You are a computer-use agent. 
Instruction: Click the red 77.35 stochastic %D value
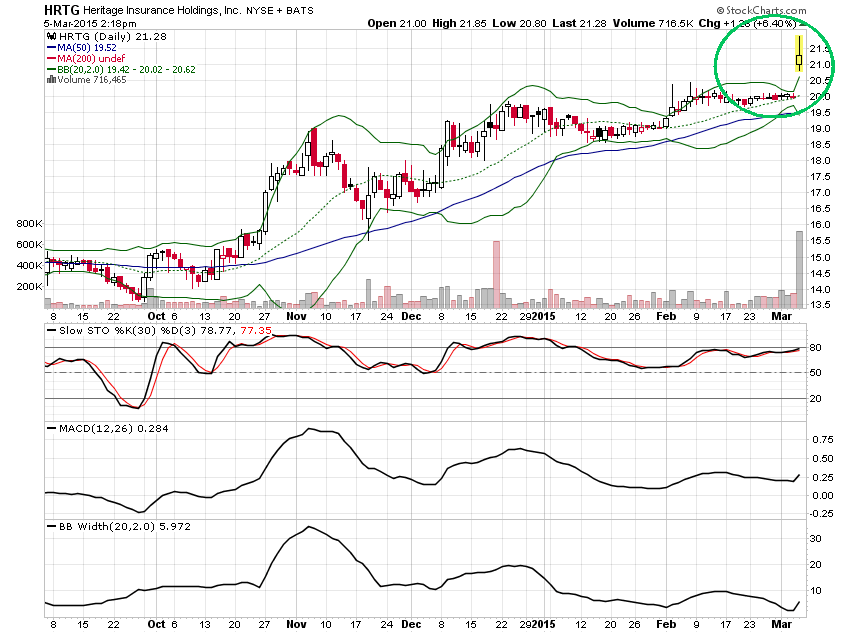256,330
